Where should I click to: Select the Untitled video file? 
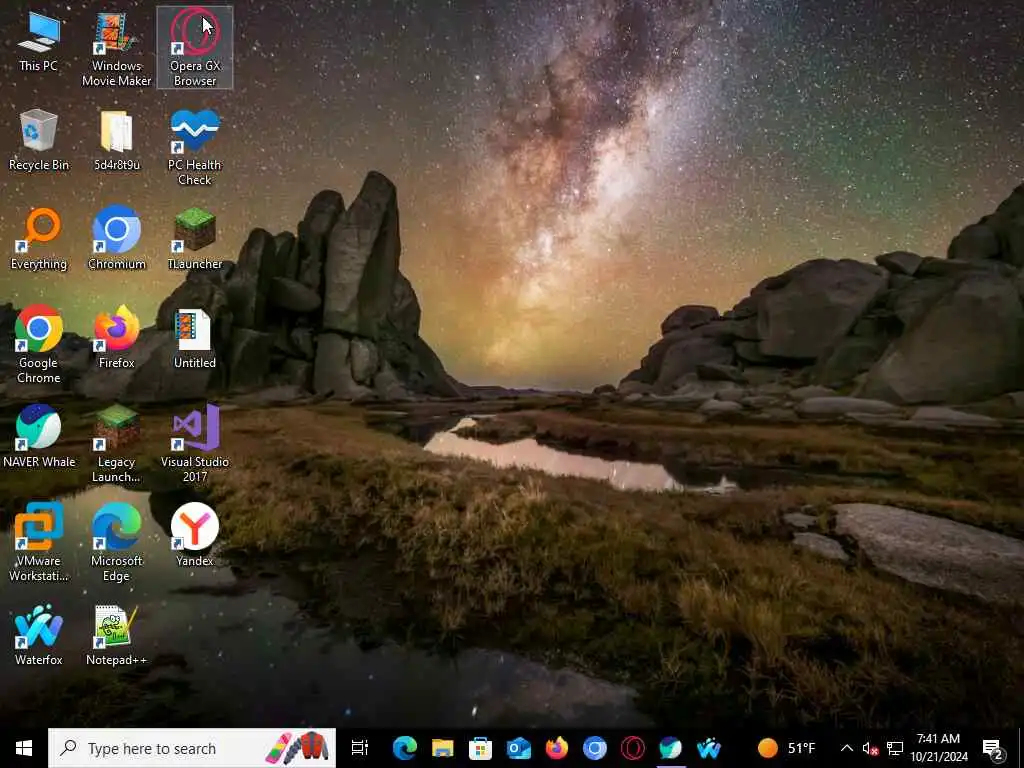(x=195, y=338)
